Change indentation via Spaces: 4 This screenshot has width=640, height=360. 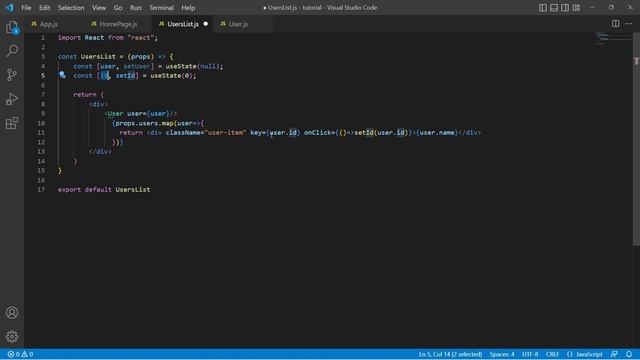click(x=502, y=354)
